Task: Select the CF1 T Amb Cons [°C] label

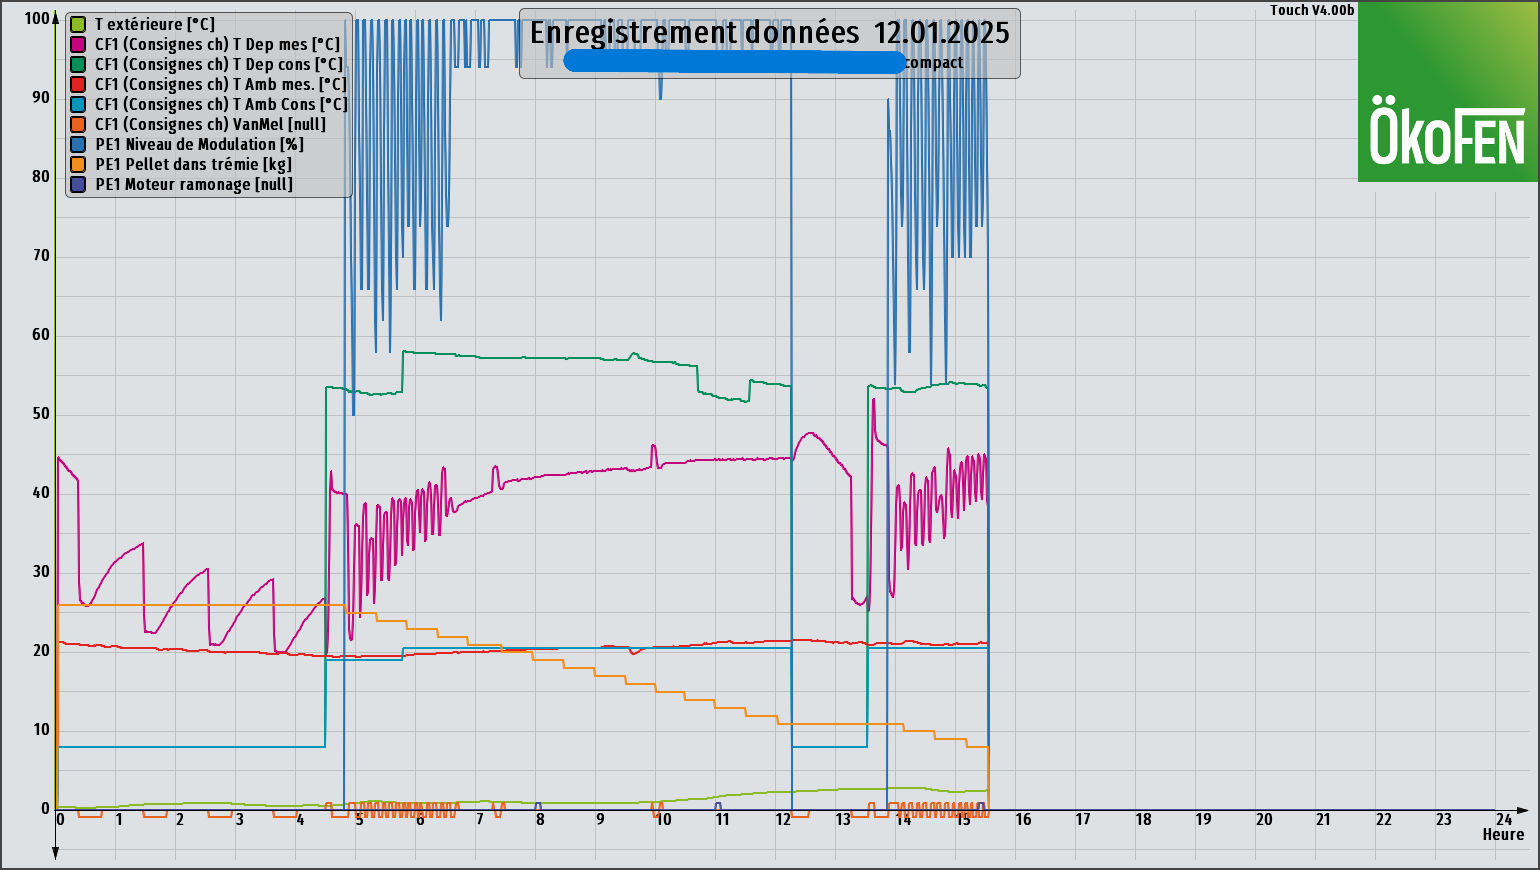Action: pyautogui.click(x=222, y=104)
